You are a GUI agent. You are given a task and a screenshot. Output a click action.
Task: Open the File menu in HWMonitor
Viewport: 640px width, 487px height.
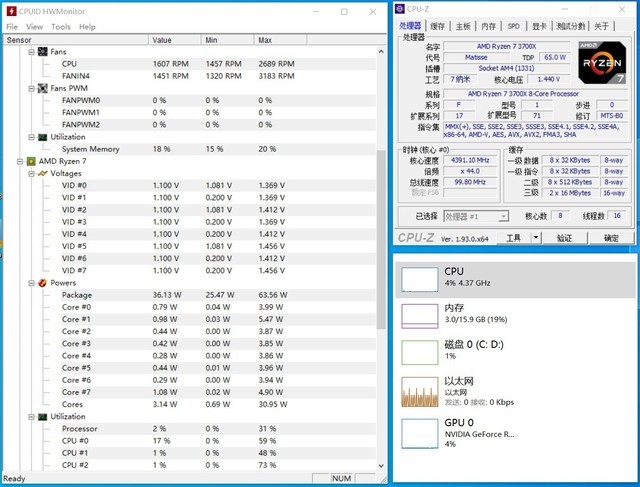(12, 27)
